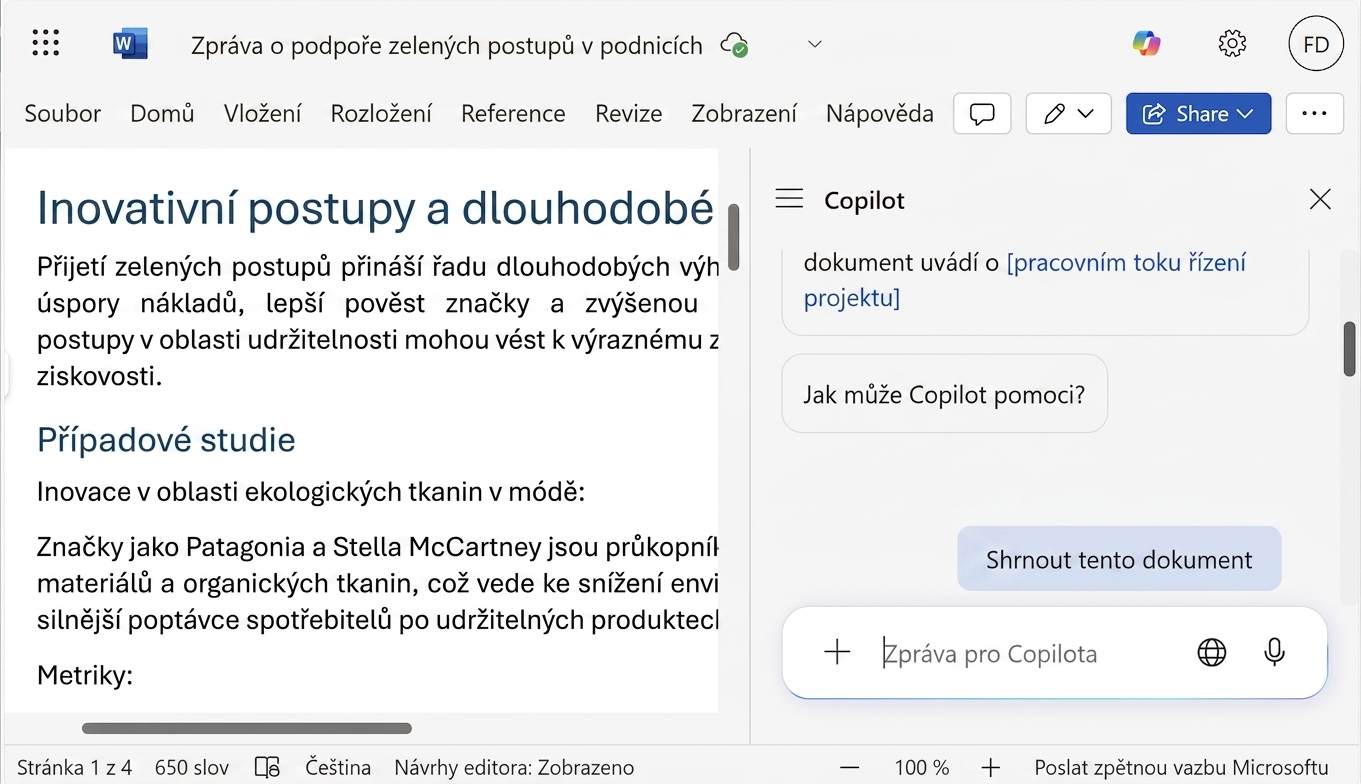Viewport: 1361px width, 784px height.
Task: Open the '650 slov' word count
Action: pos(192,767)
